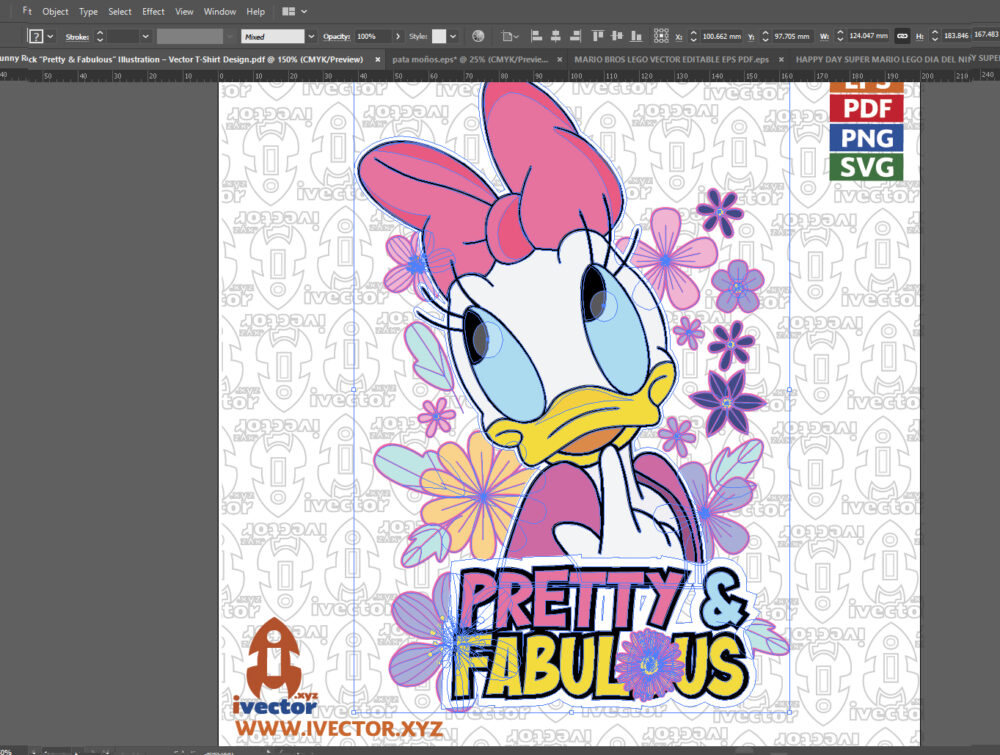Open the Window menu
The height and width of the screenshot is (755, 1000).
pyautogui.click(x=219, y=11)
